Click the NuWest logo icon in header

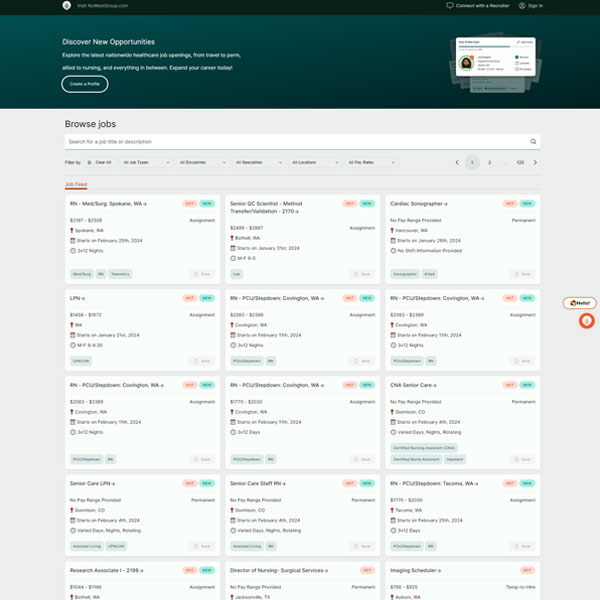(67, 5)
